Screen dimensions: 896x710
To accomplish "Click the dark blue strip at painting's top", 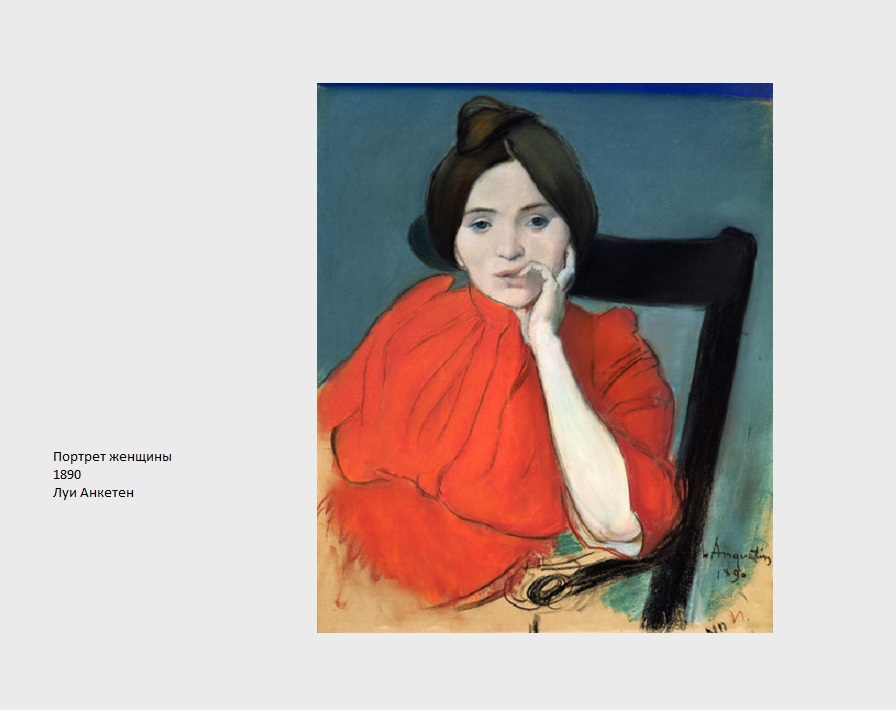I will (545, 89).
